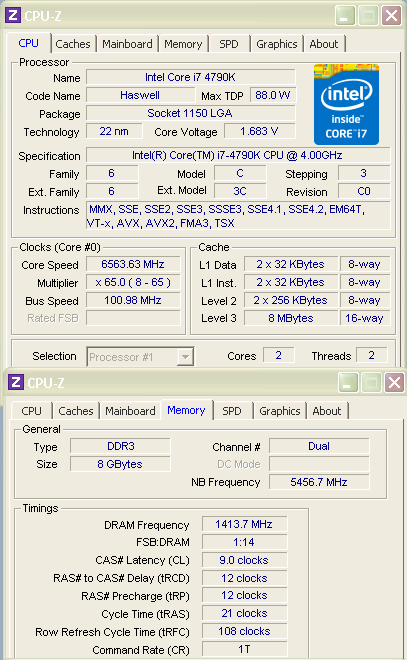The height and width of the screenshot is (660, 407).
Task: Click the tRAS value '21 clocks'
Action: [x=244, y=613]
